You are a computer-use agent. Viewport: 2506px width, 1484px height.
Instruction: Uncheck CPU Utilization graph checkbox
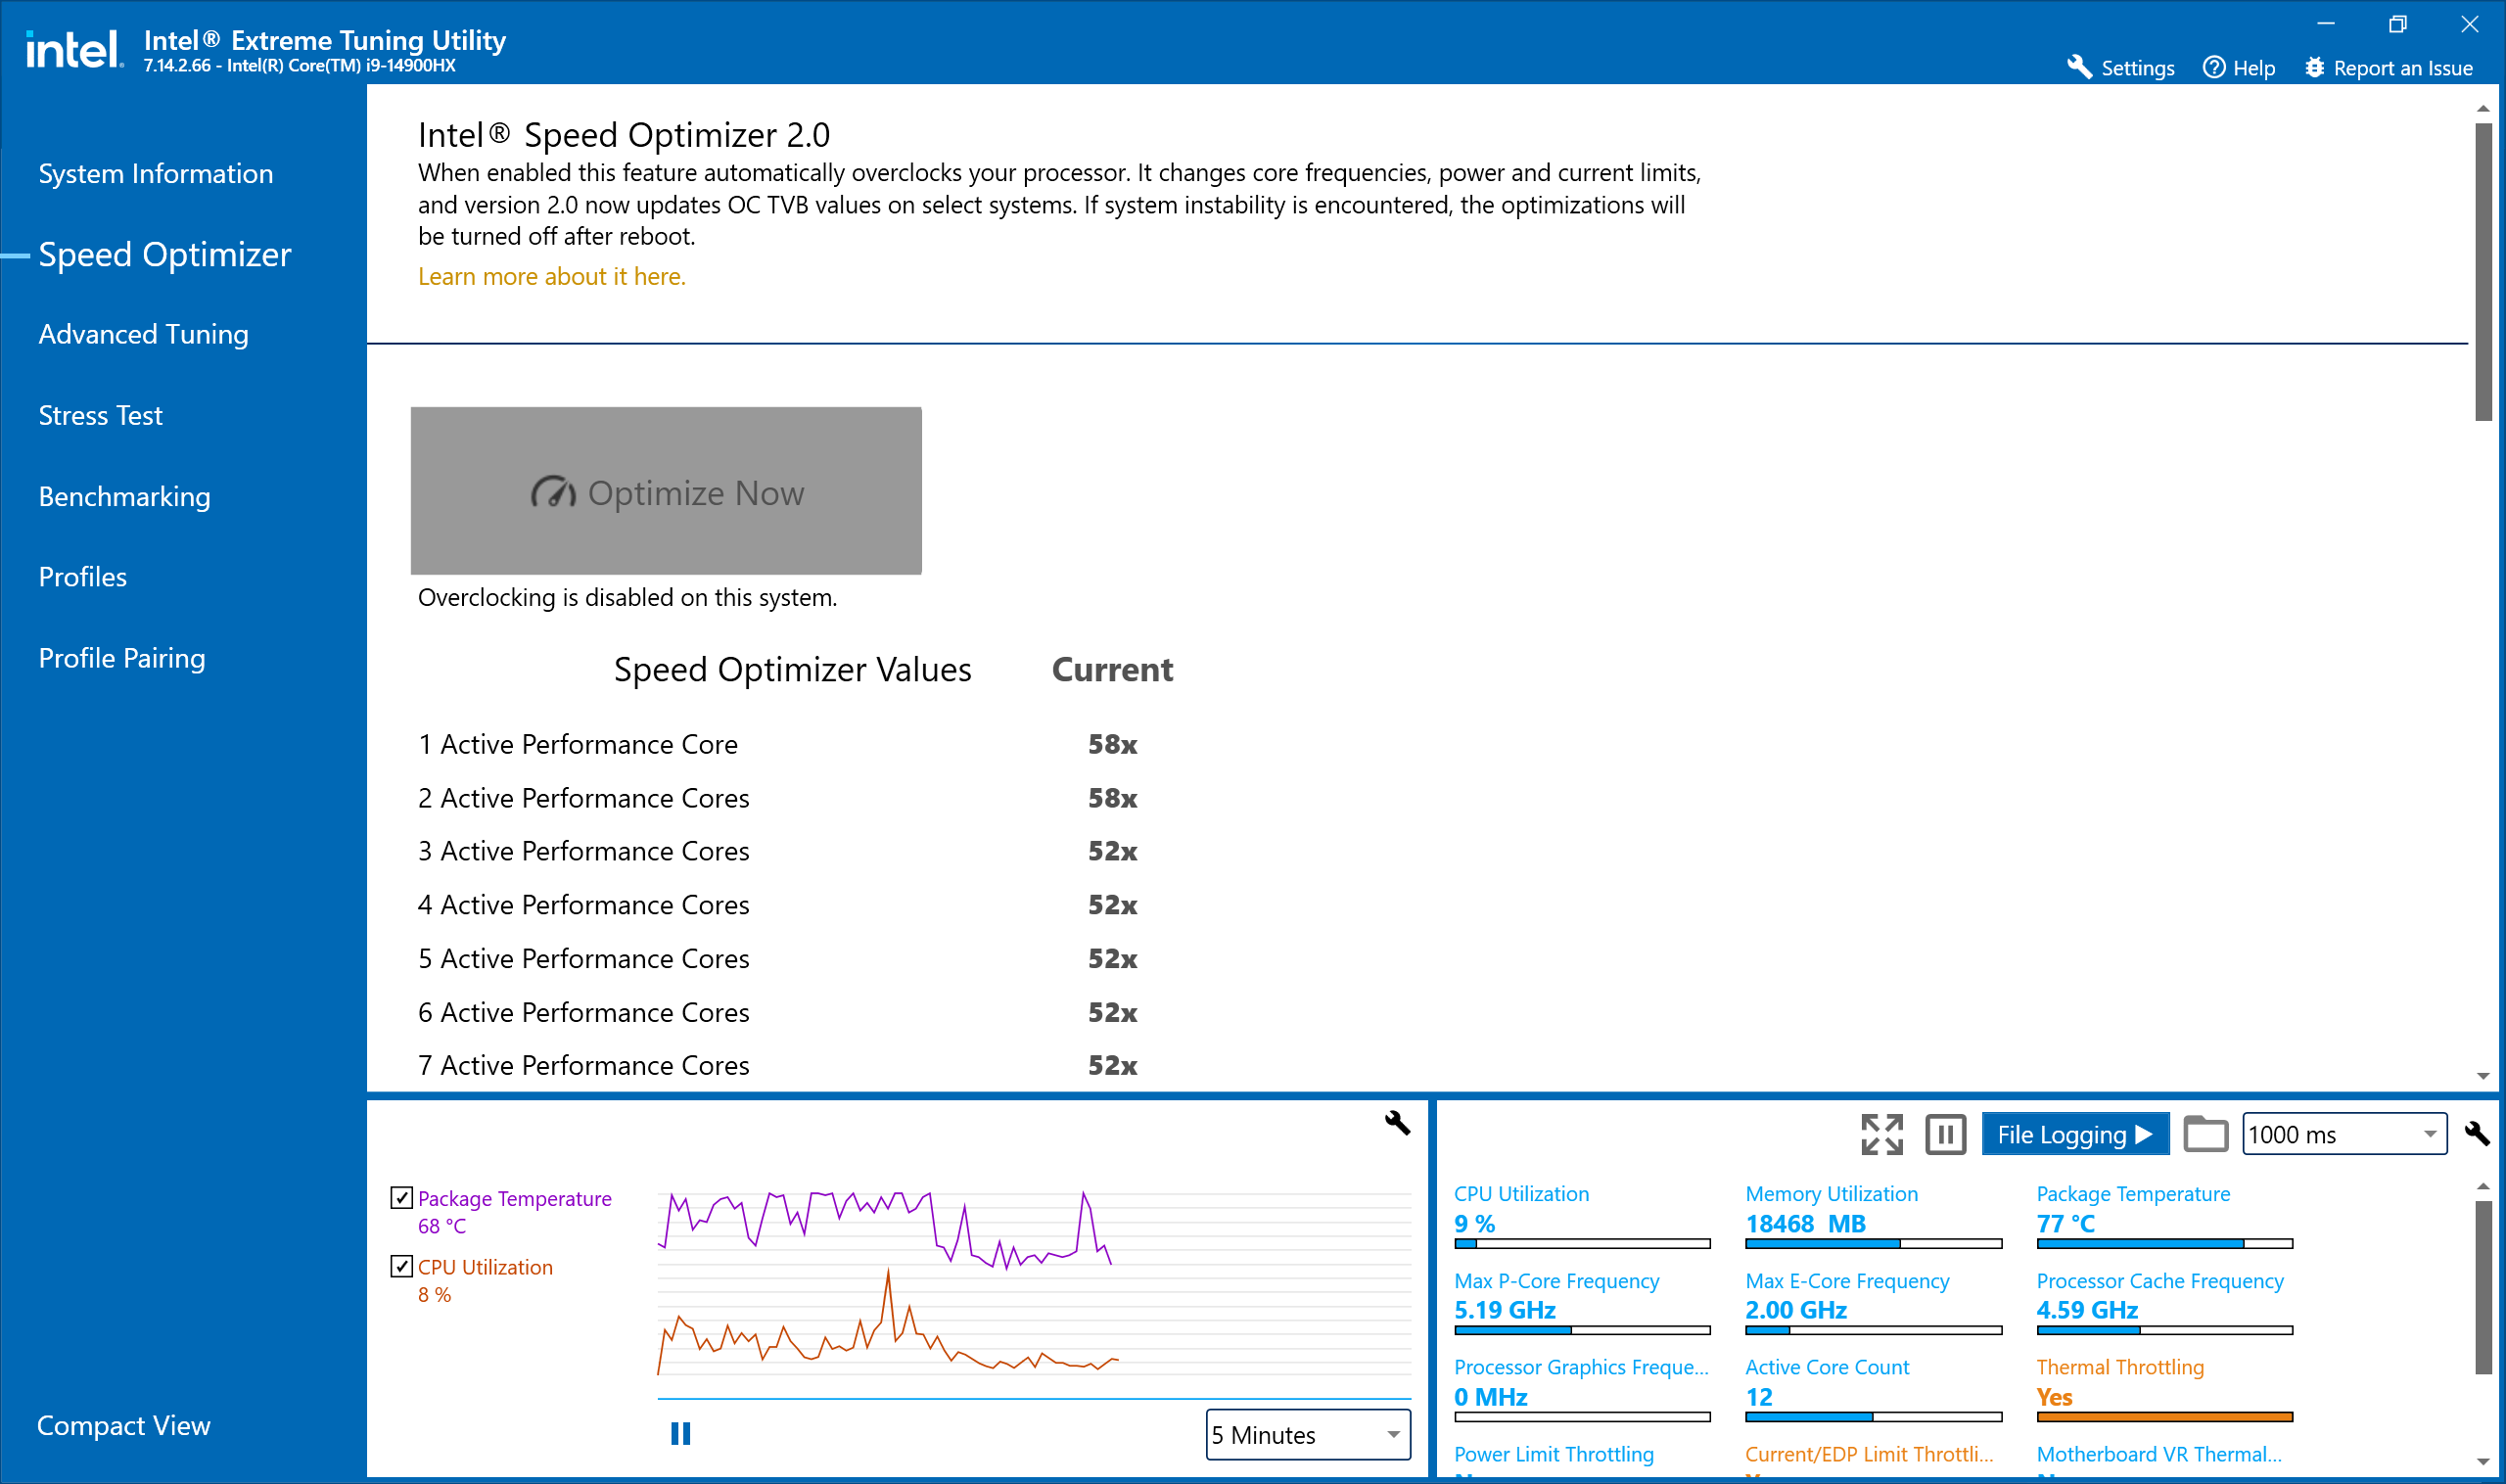[401, 1266]
